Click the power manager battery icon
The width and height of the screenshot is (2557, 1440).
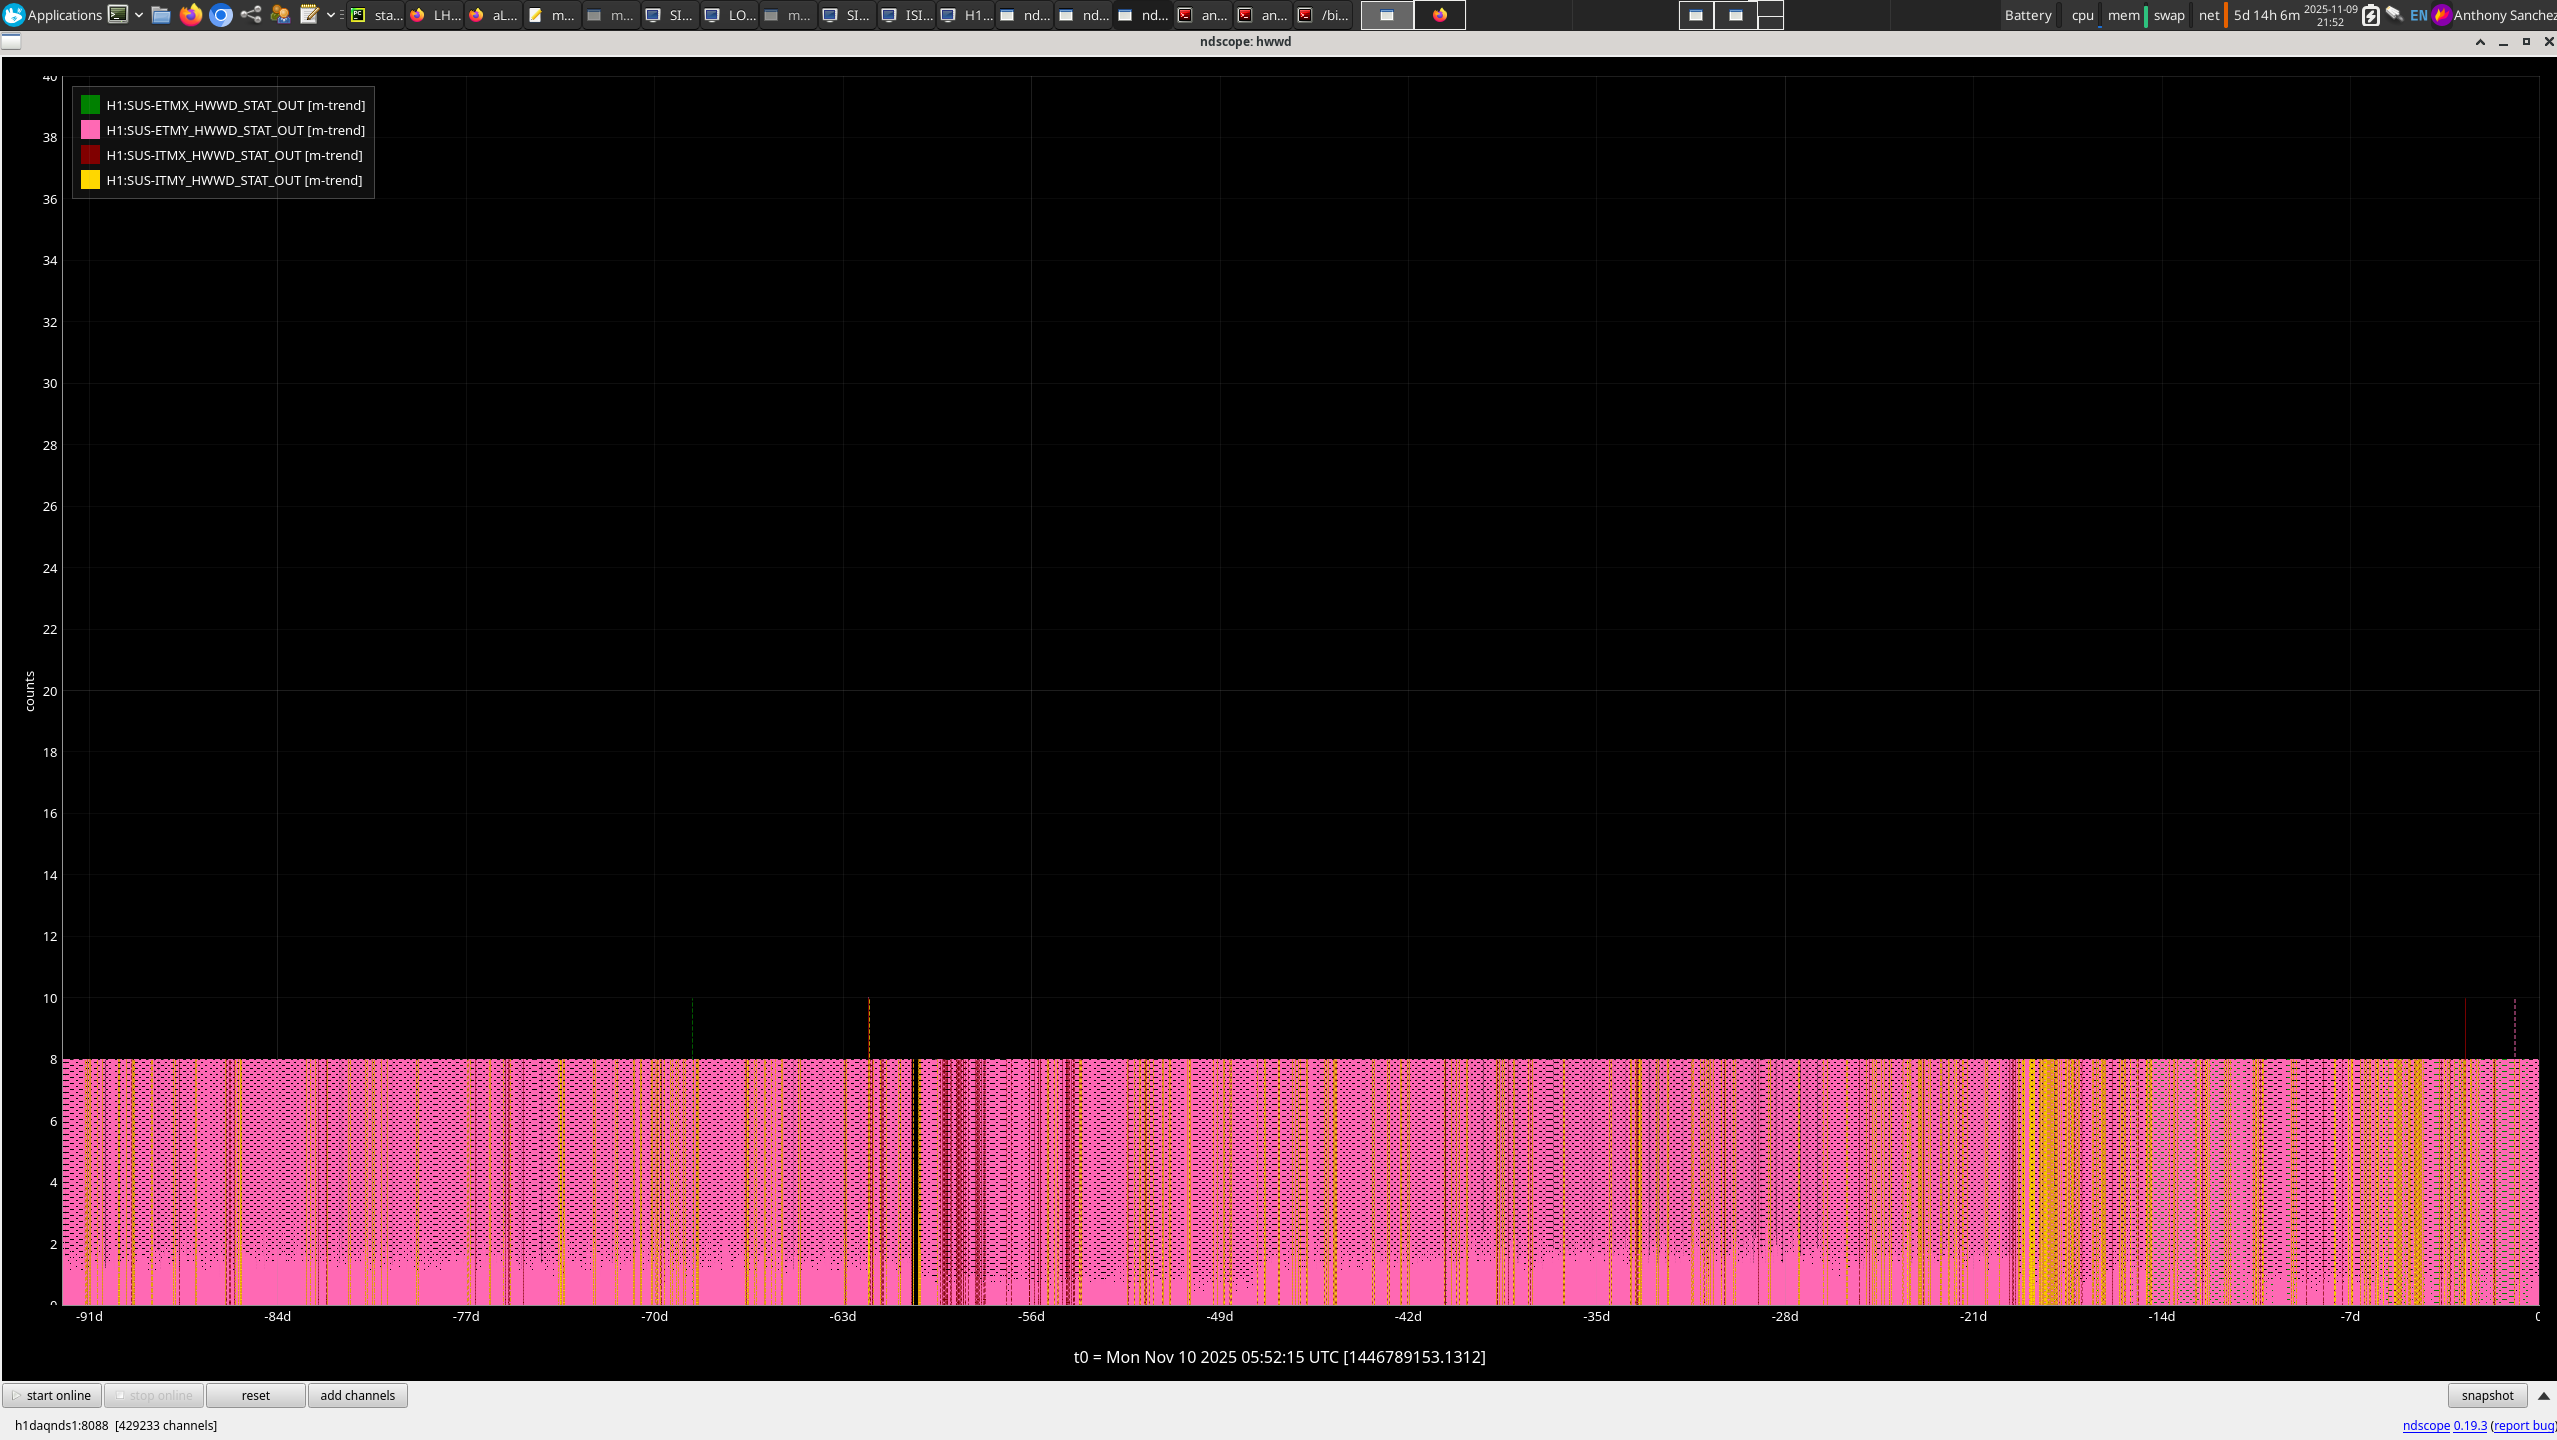pyautogui.click(x=2370, y=15)
